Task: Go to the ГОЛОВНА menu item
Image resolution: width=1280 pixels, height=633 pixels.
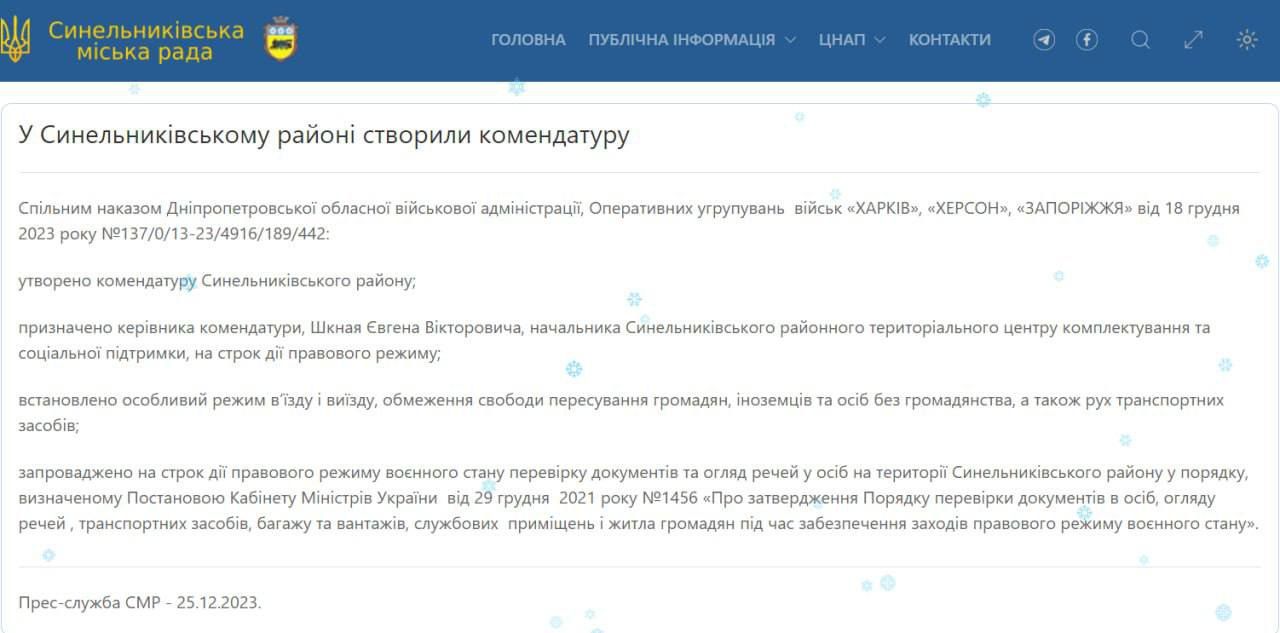Action: coord(528,40)
